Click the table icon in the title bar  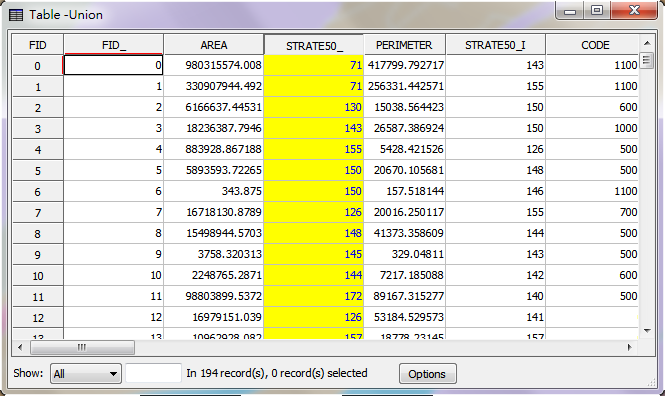click(x=16, y=15)
